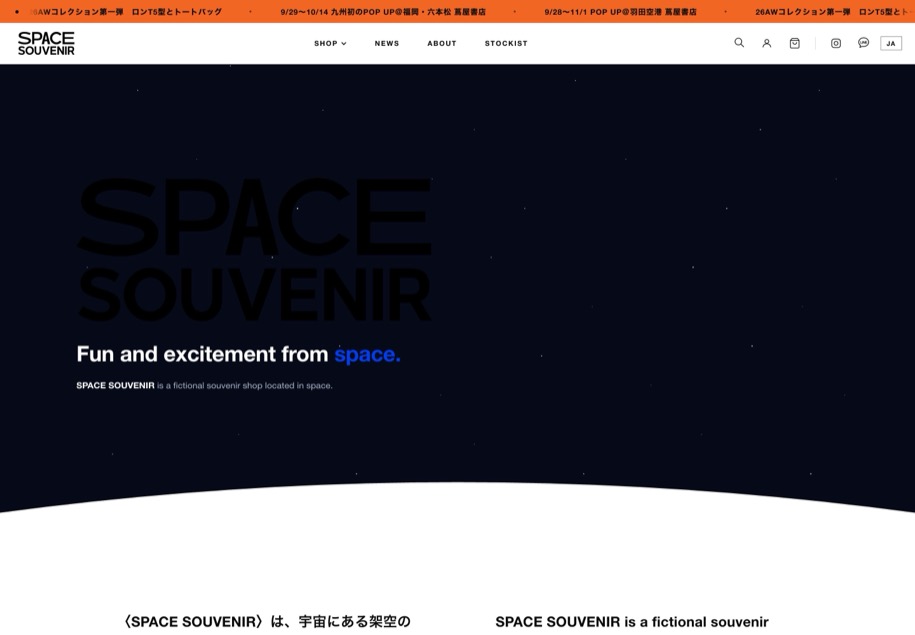Image resolution: width=915 pixels, height=635 pixels.
Task: Open the account login person icon
Action: tap(767, 43)
